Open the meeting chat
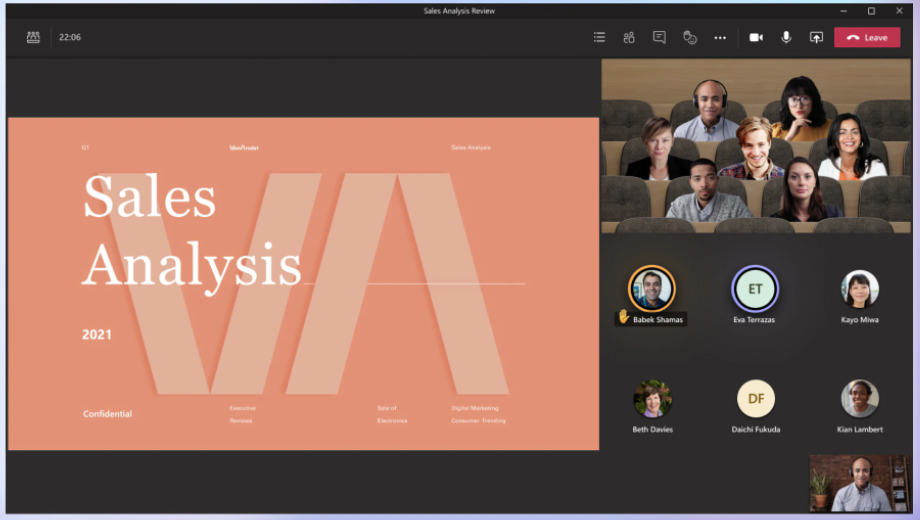The width and height of the screenshot is (920, 520). point(659,37)
